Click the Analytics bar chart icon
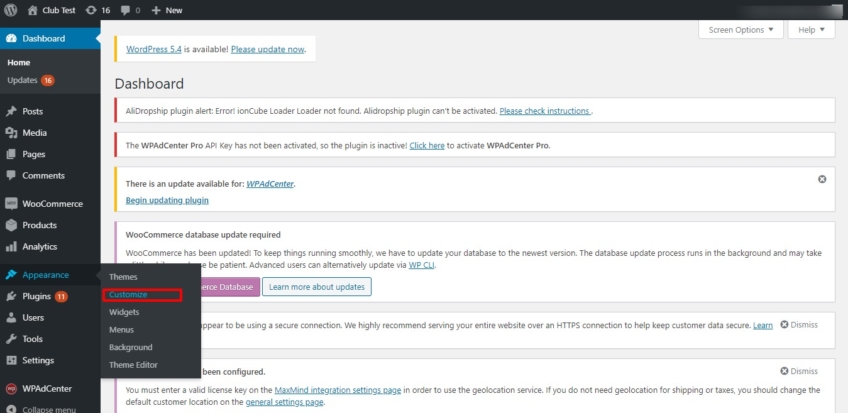 (11, 246)
